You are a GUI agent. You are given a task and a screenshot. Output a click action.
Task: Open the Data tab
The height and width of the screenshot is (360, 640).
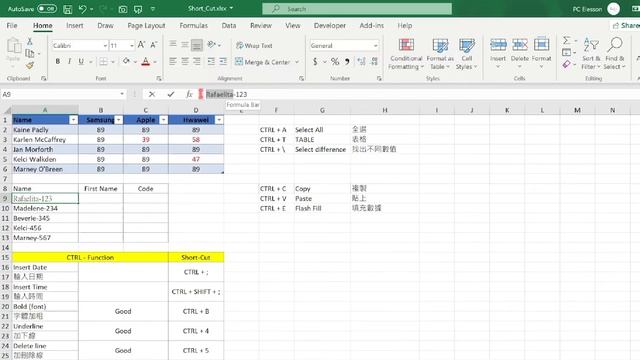229,25
